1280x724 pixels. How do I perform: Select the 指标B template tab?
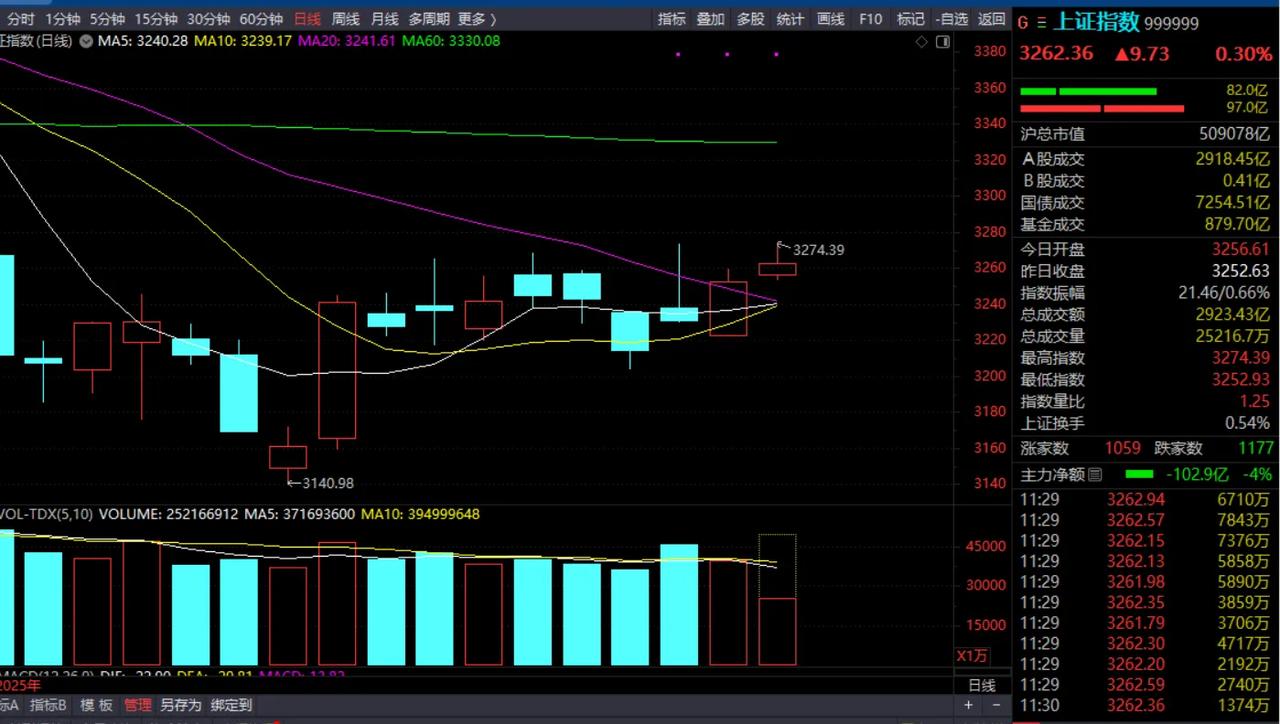tap(48, 705)
